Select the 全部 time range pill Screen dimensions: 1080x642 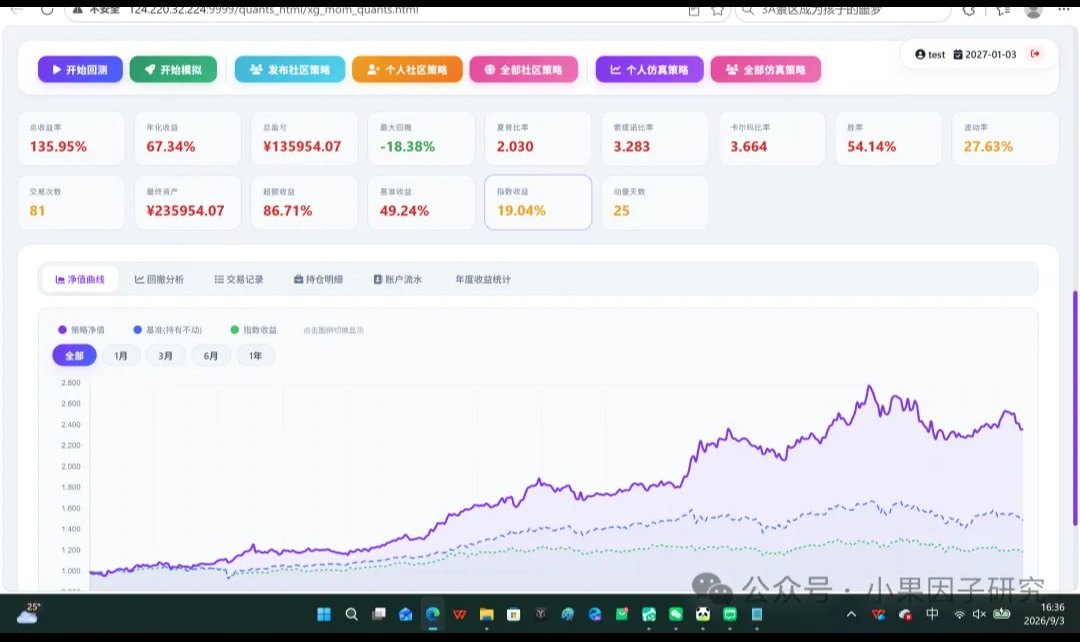74,355
